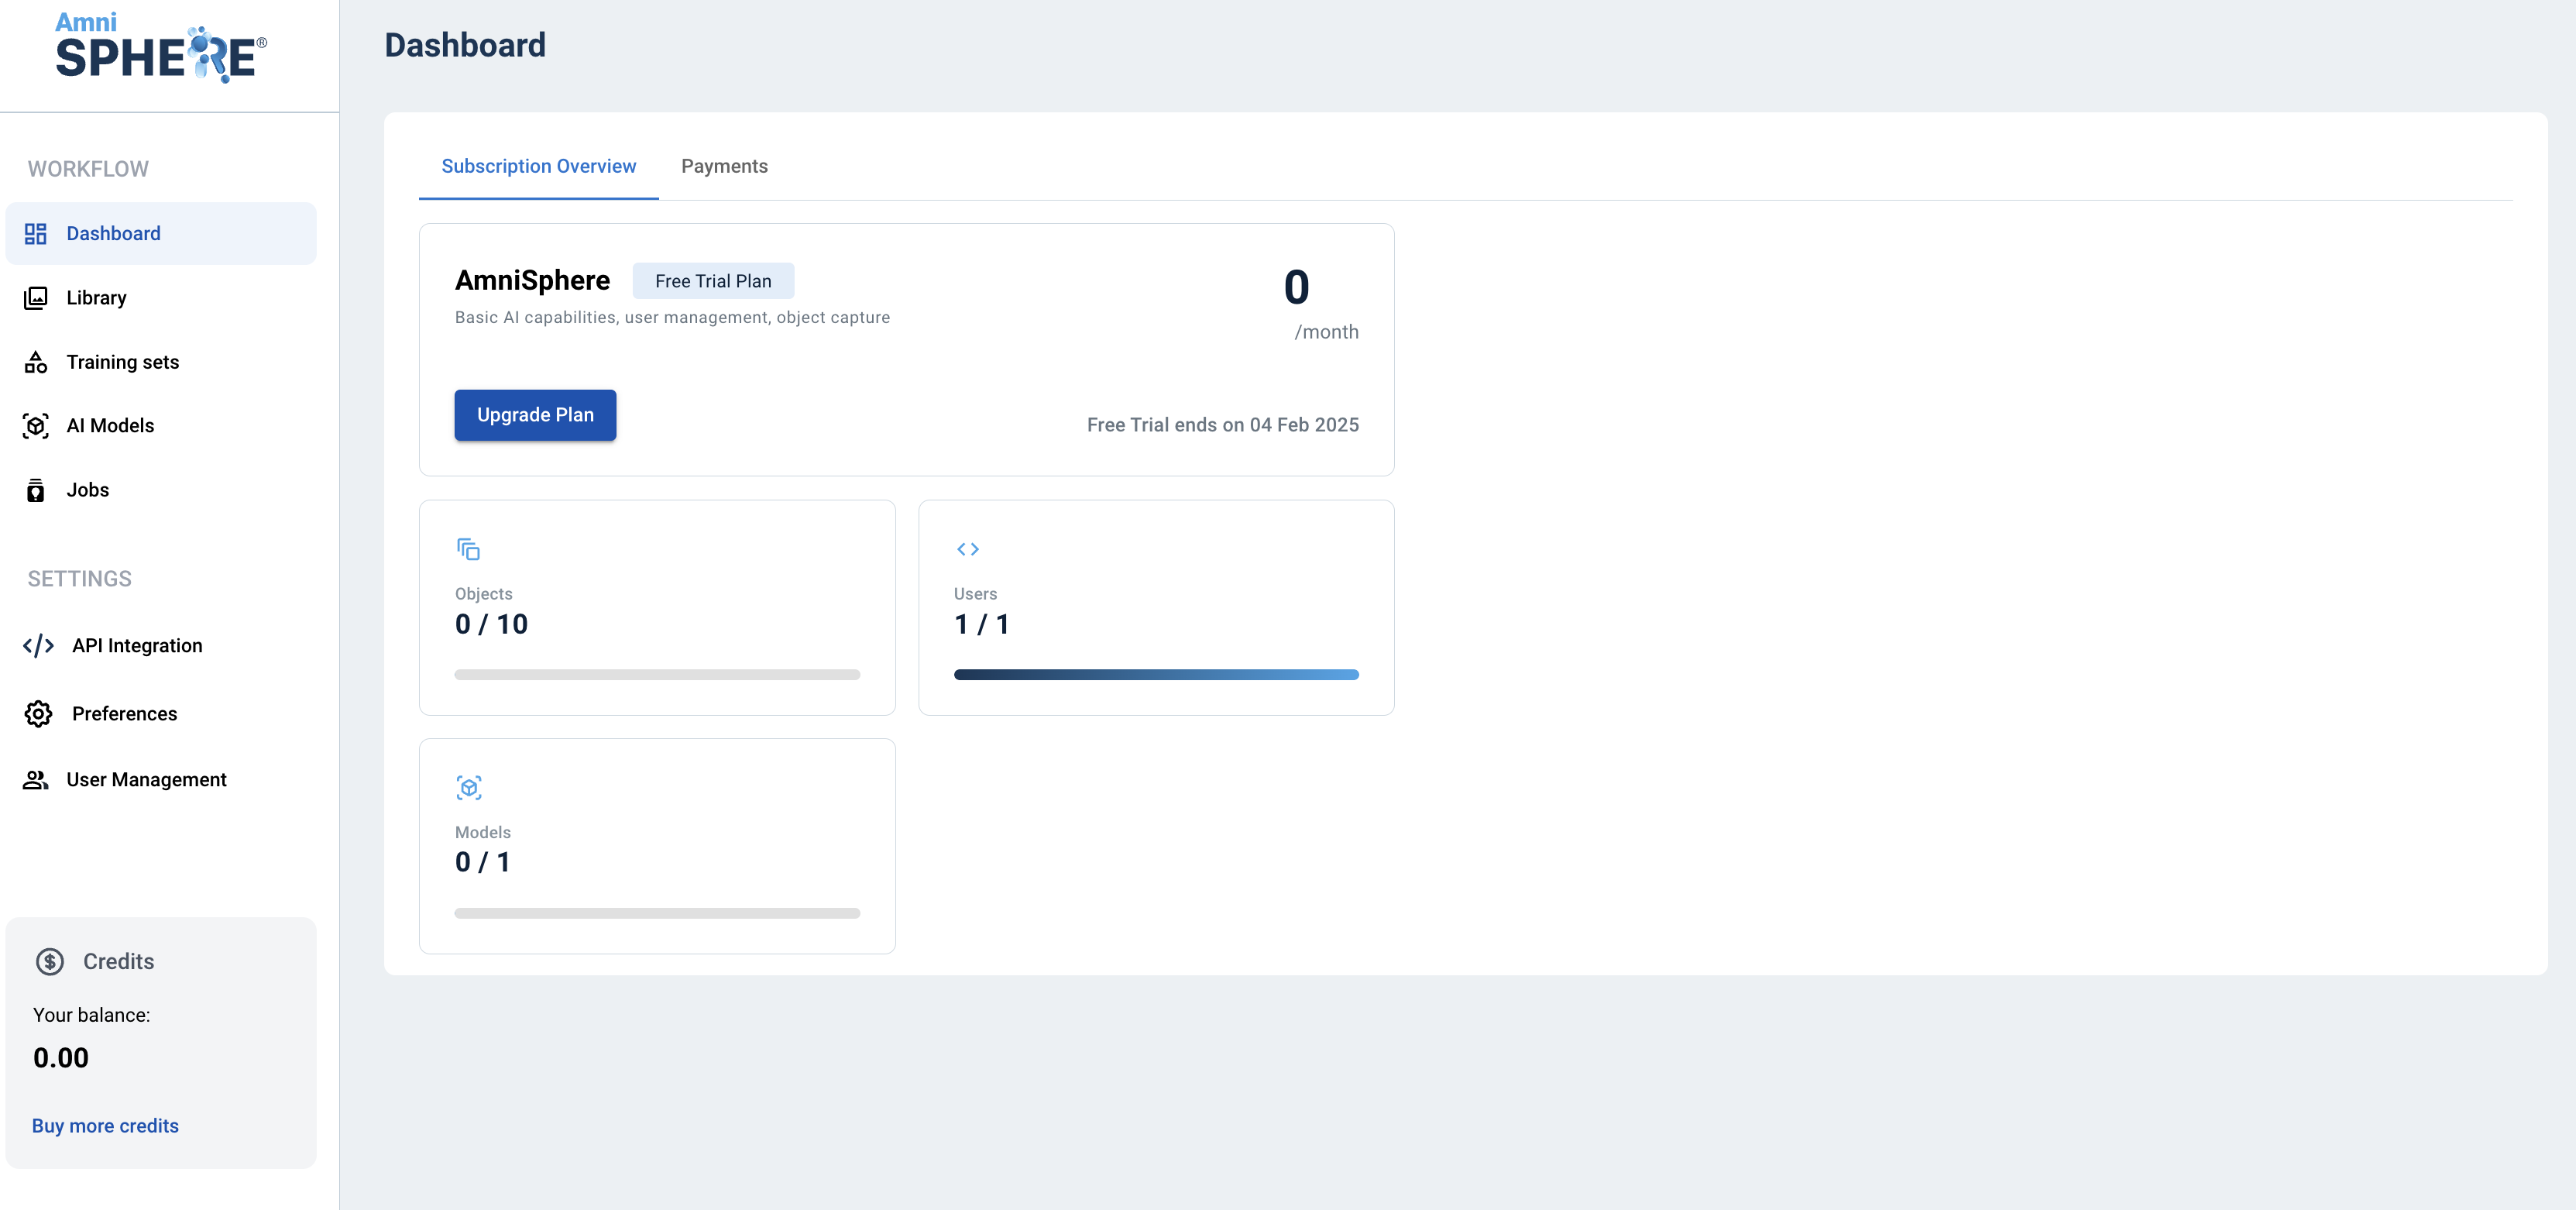Click the Dashboard page heading

465,45
